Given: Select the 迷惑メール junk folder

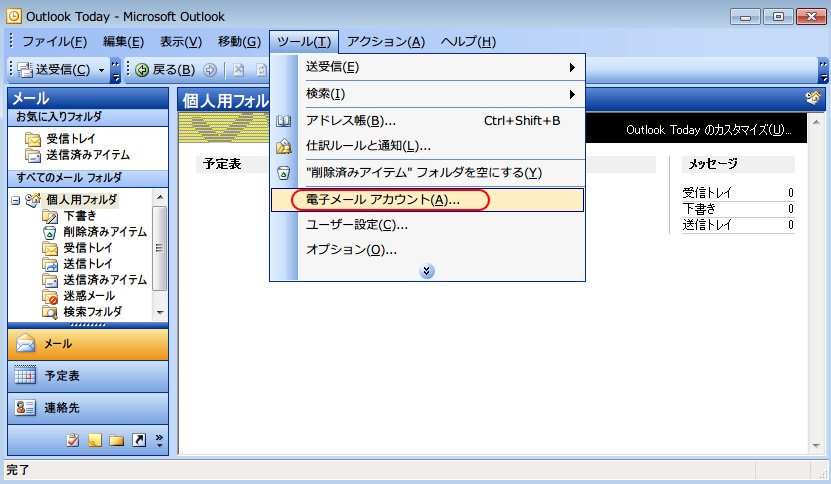Looking at the screenshot, I should [x=88, y=296].
